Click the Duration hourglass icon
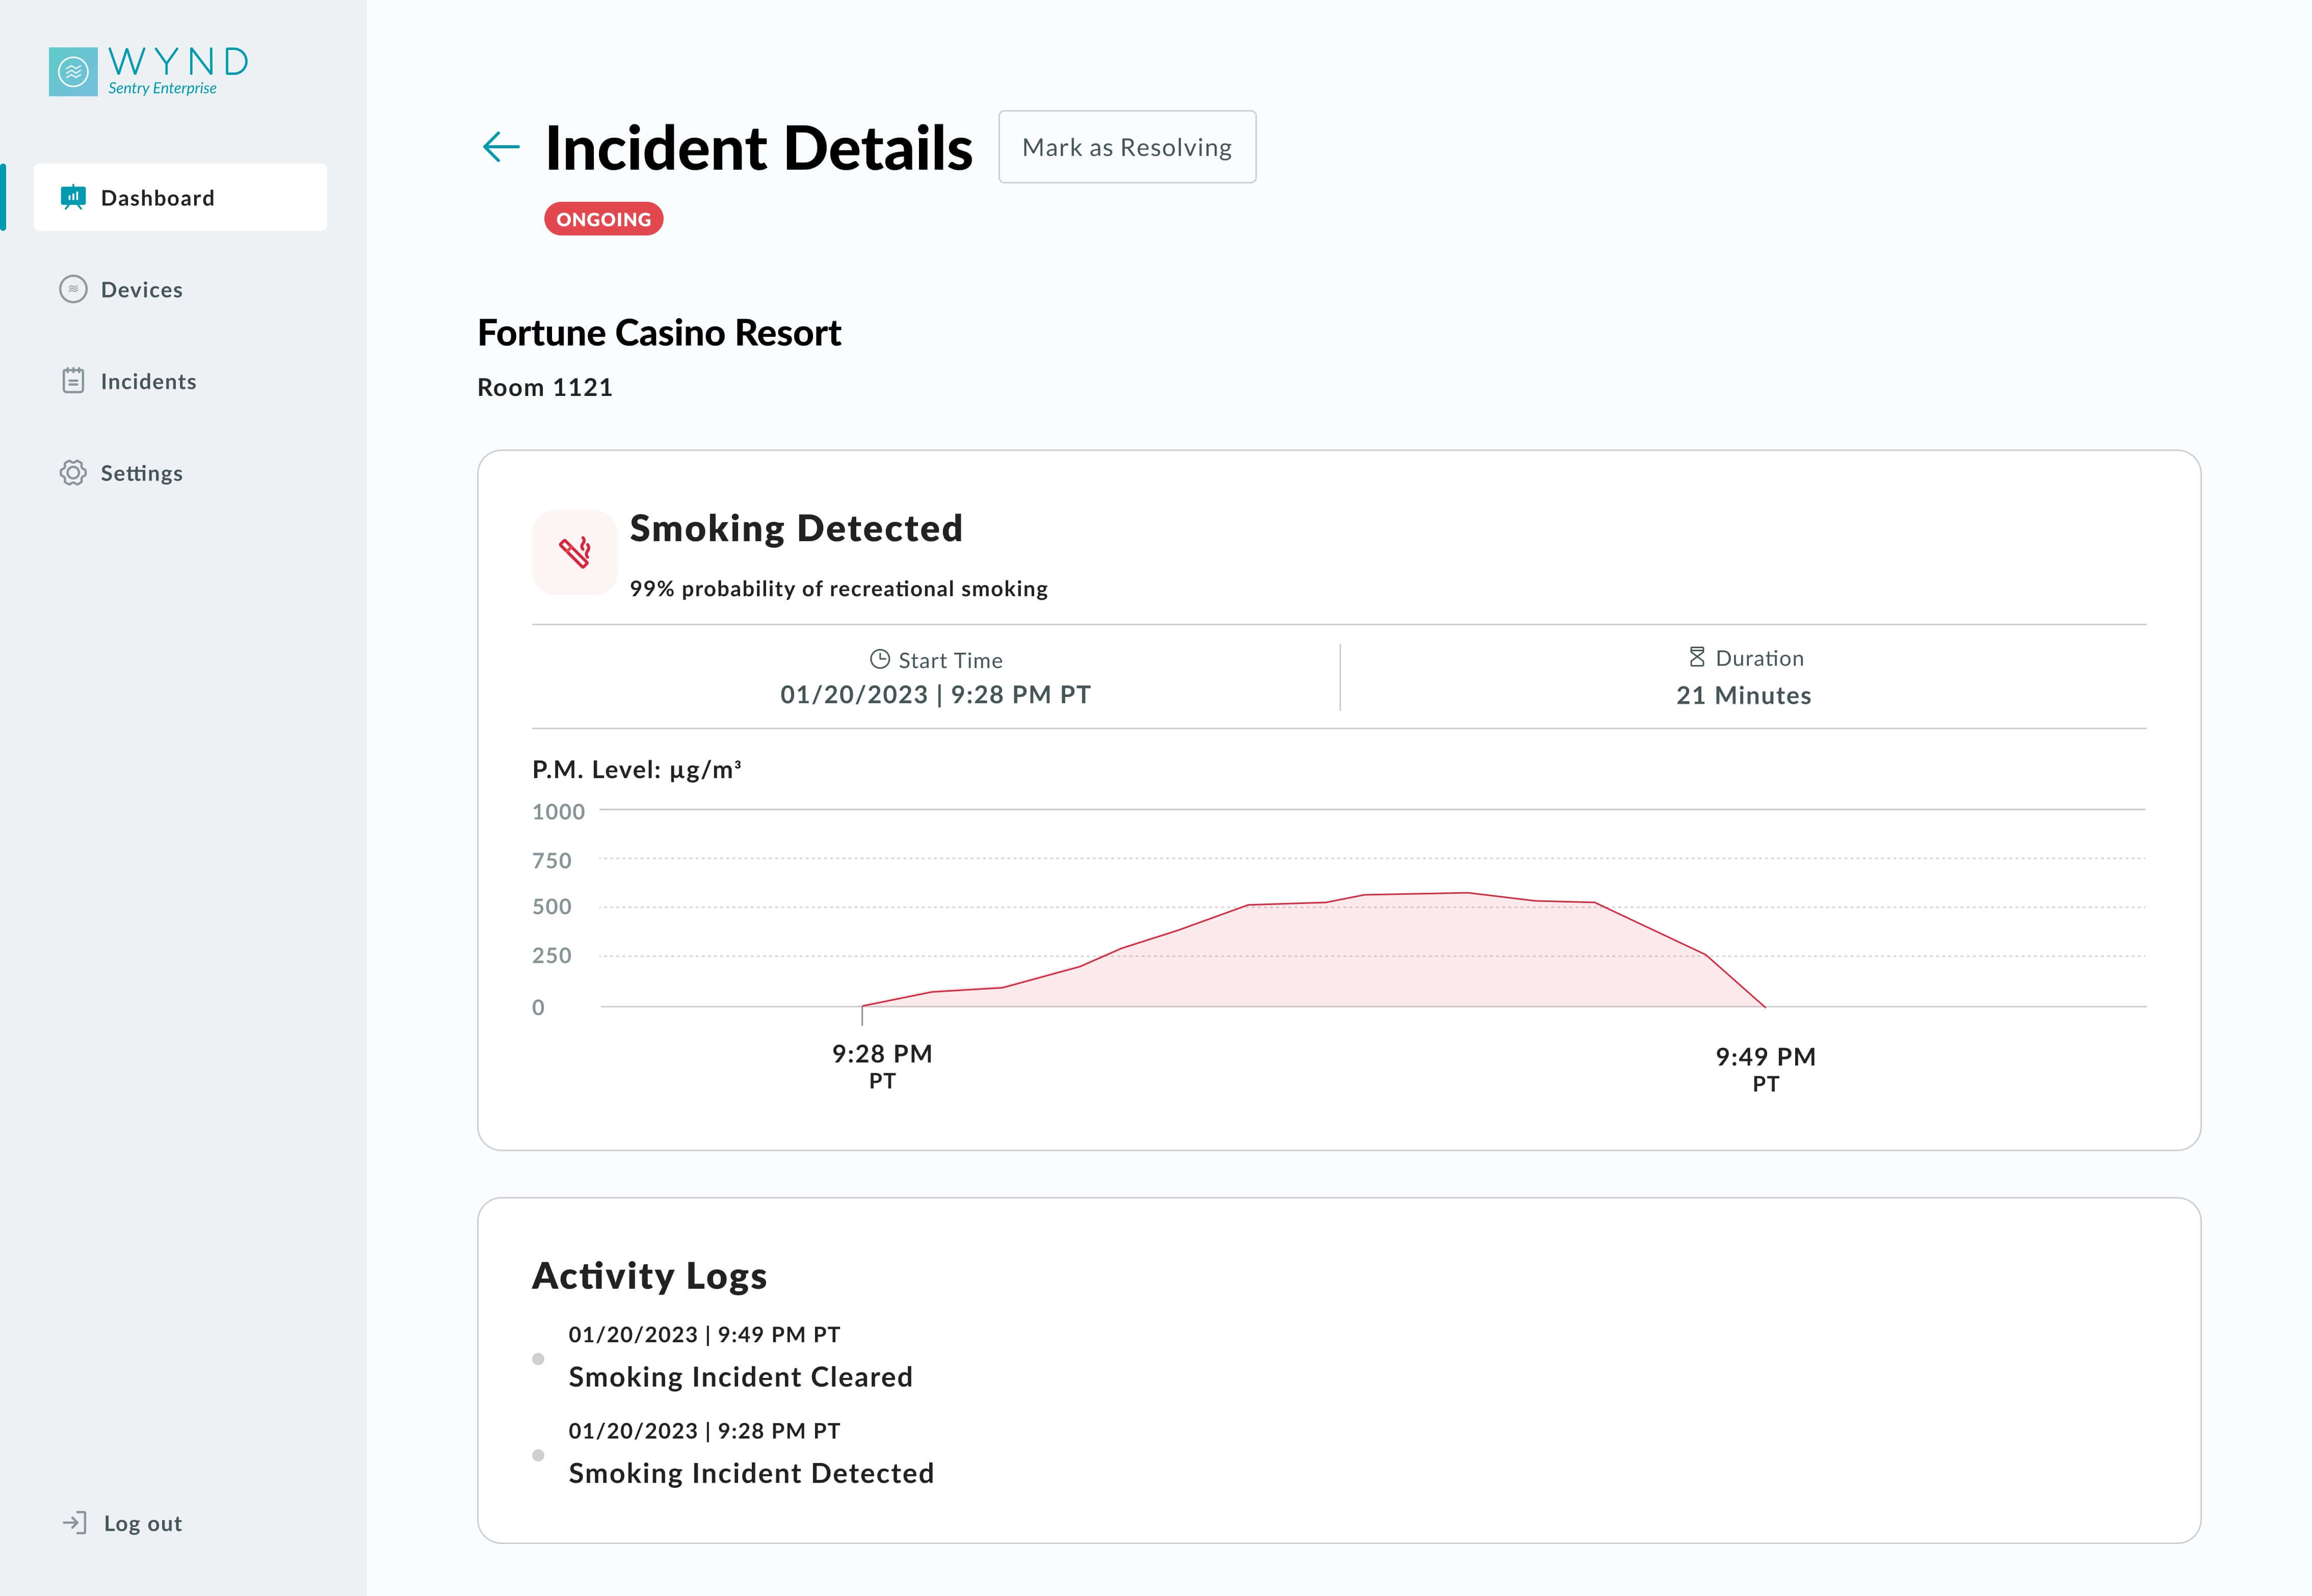The image size is (2312, 1596). point(1697,657)
